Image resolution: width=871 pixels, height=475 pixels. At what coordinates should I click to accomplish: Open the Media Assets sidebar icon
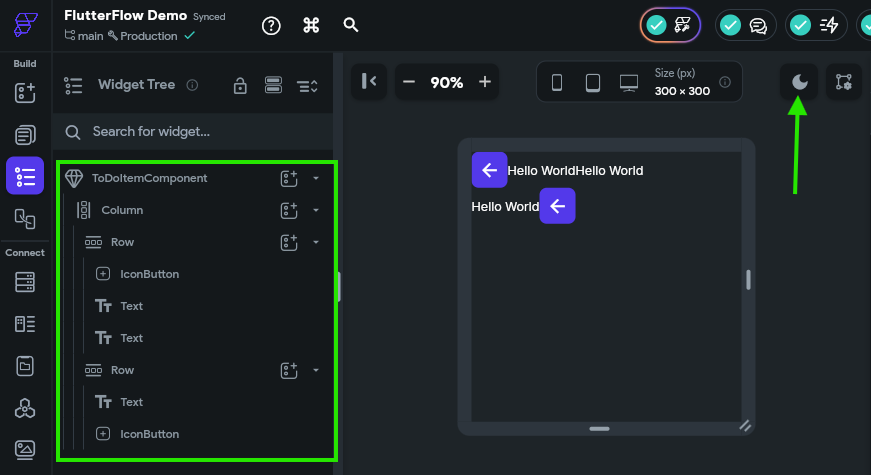(25, 449)
